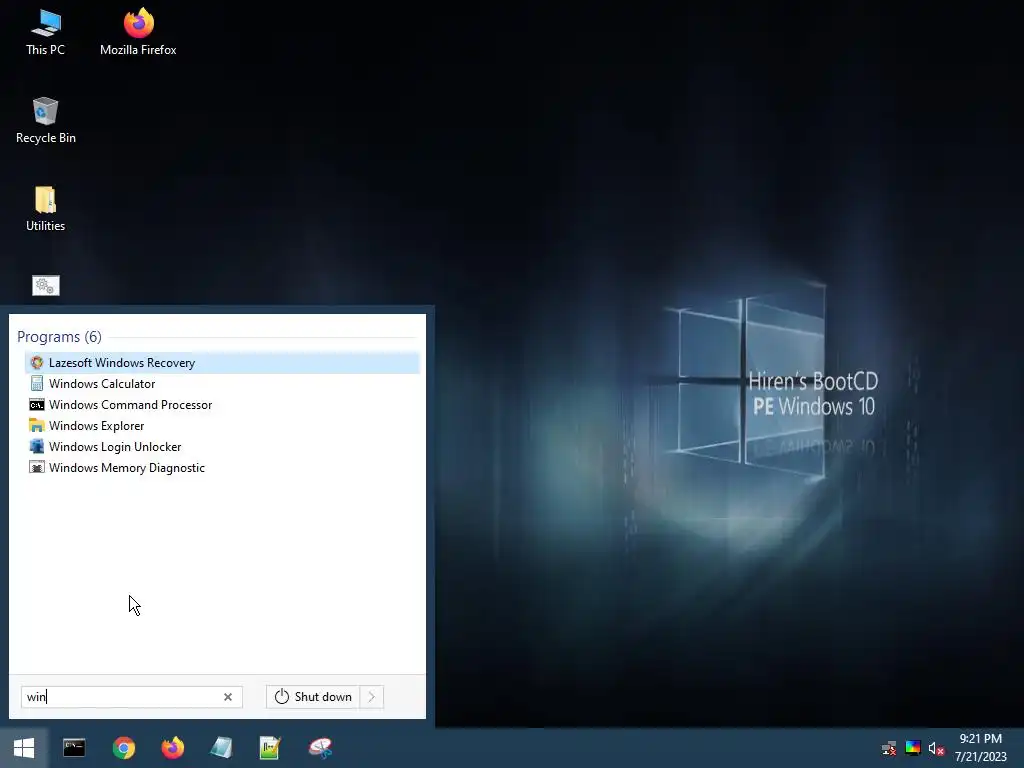Click the Command Processor icon in results

[37, 405]
